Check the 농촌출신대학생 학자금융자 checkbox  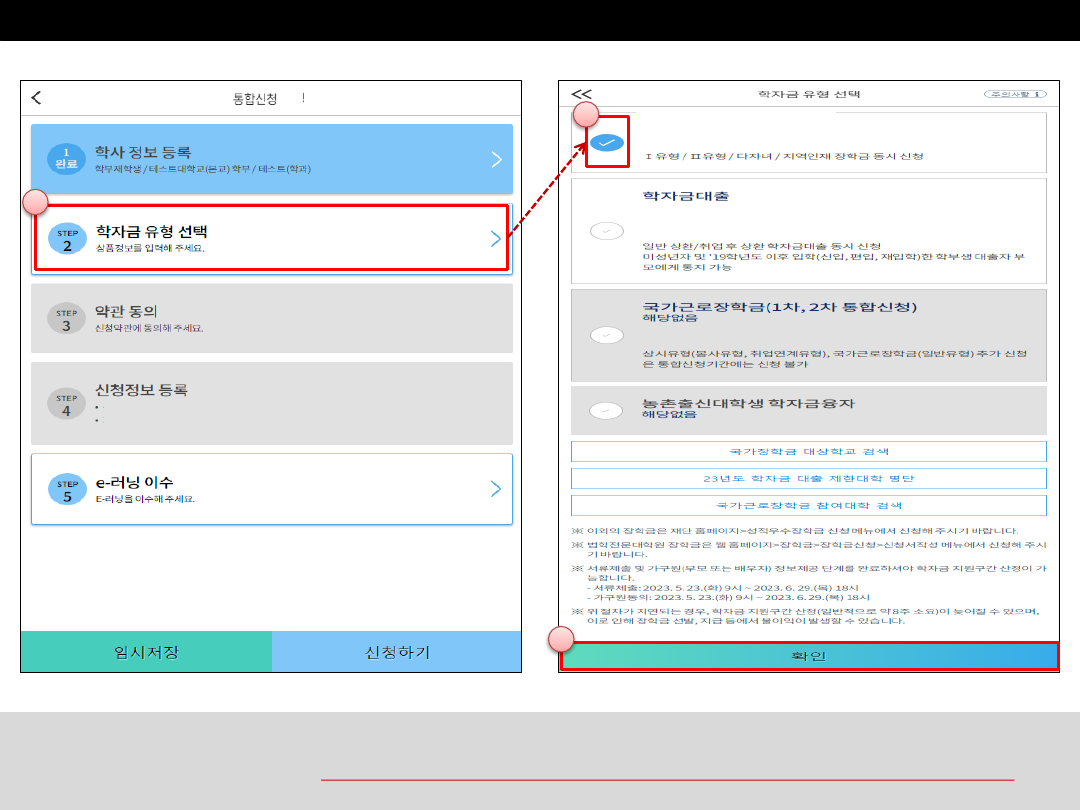(606, 410)
